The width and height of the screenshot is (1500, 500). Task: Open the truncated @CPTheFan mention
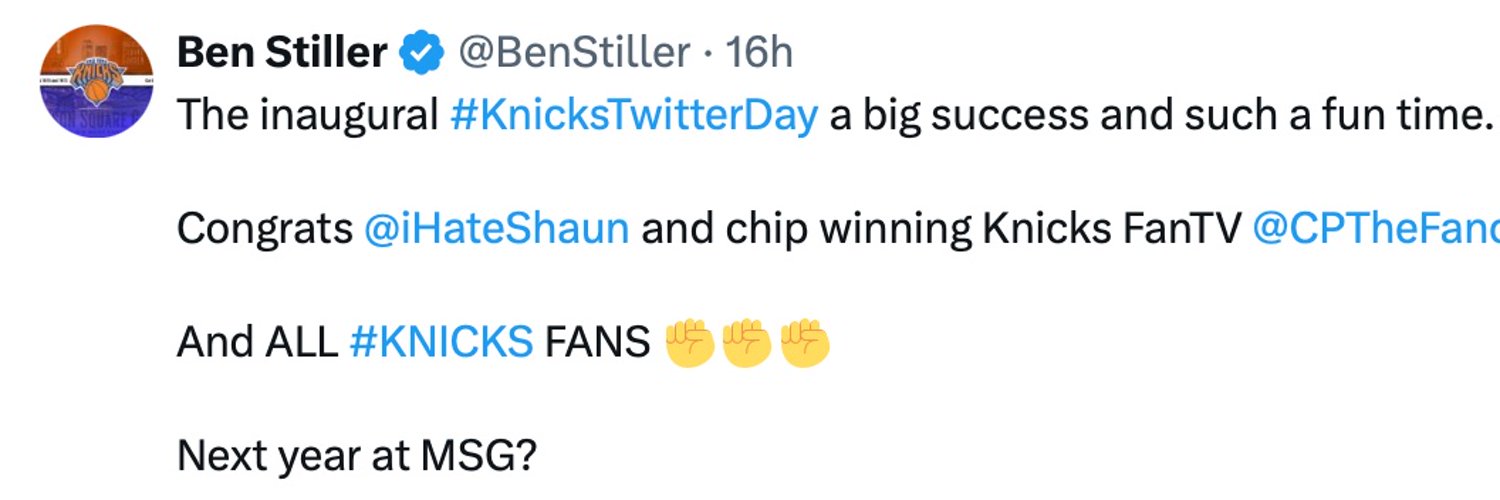pos(1375,230)
